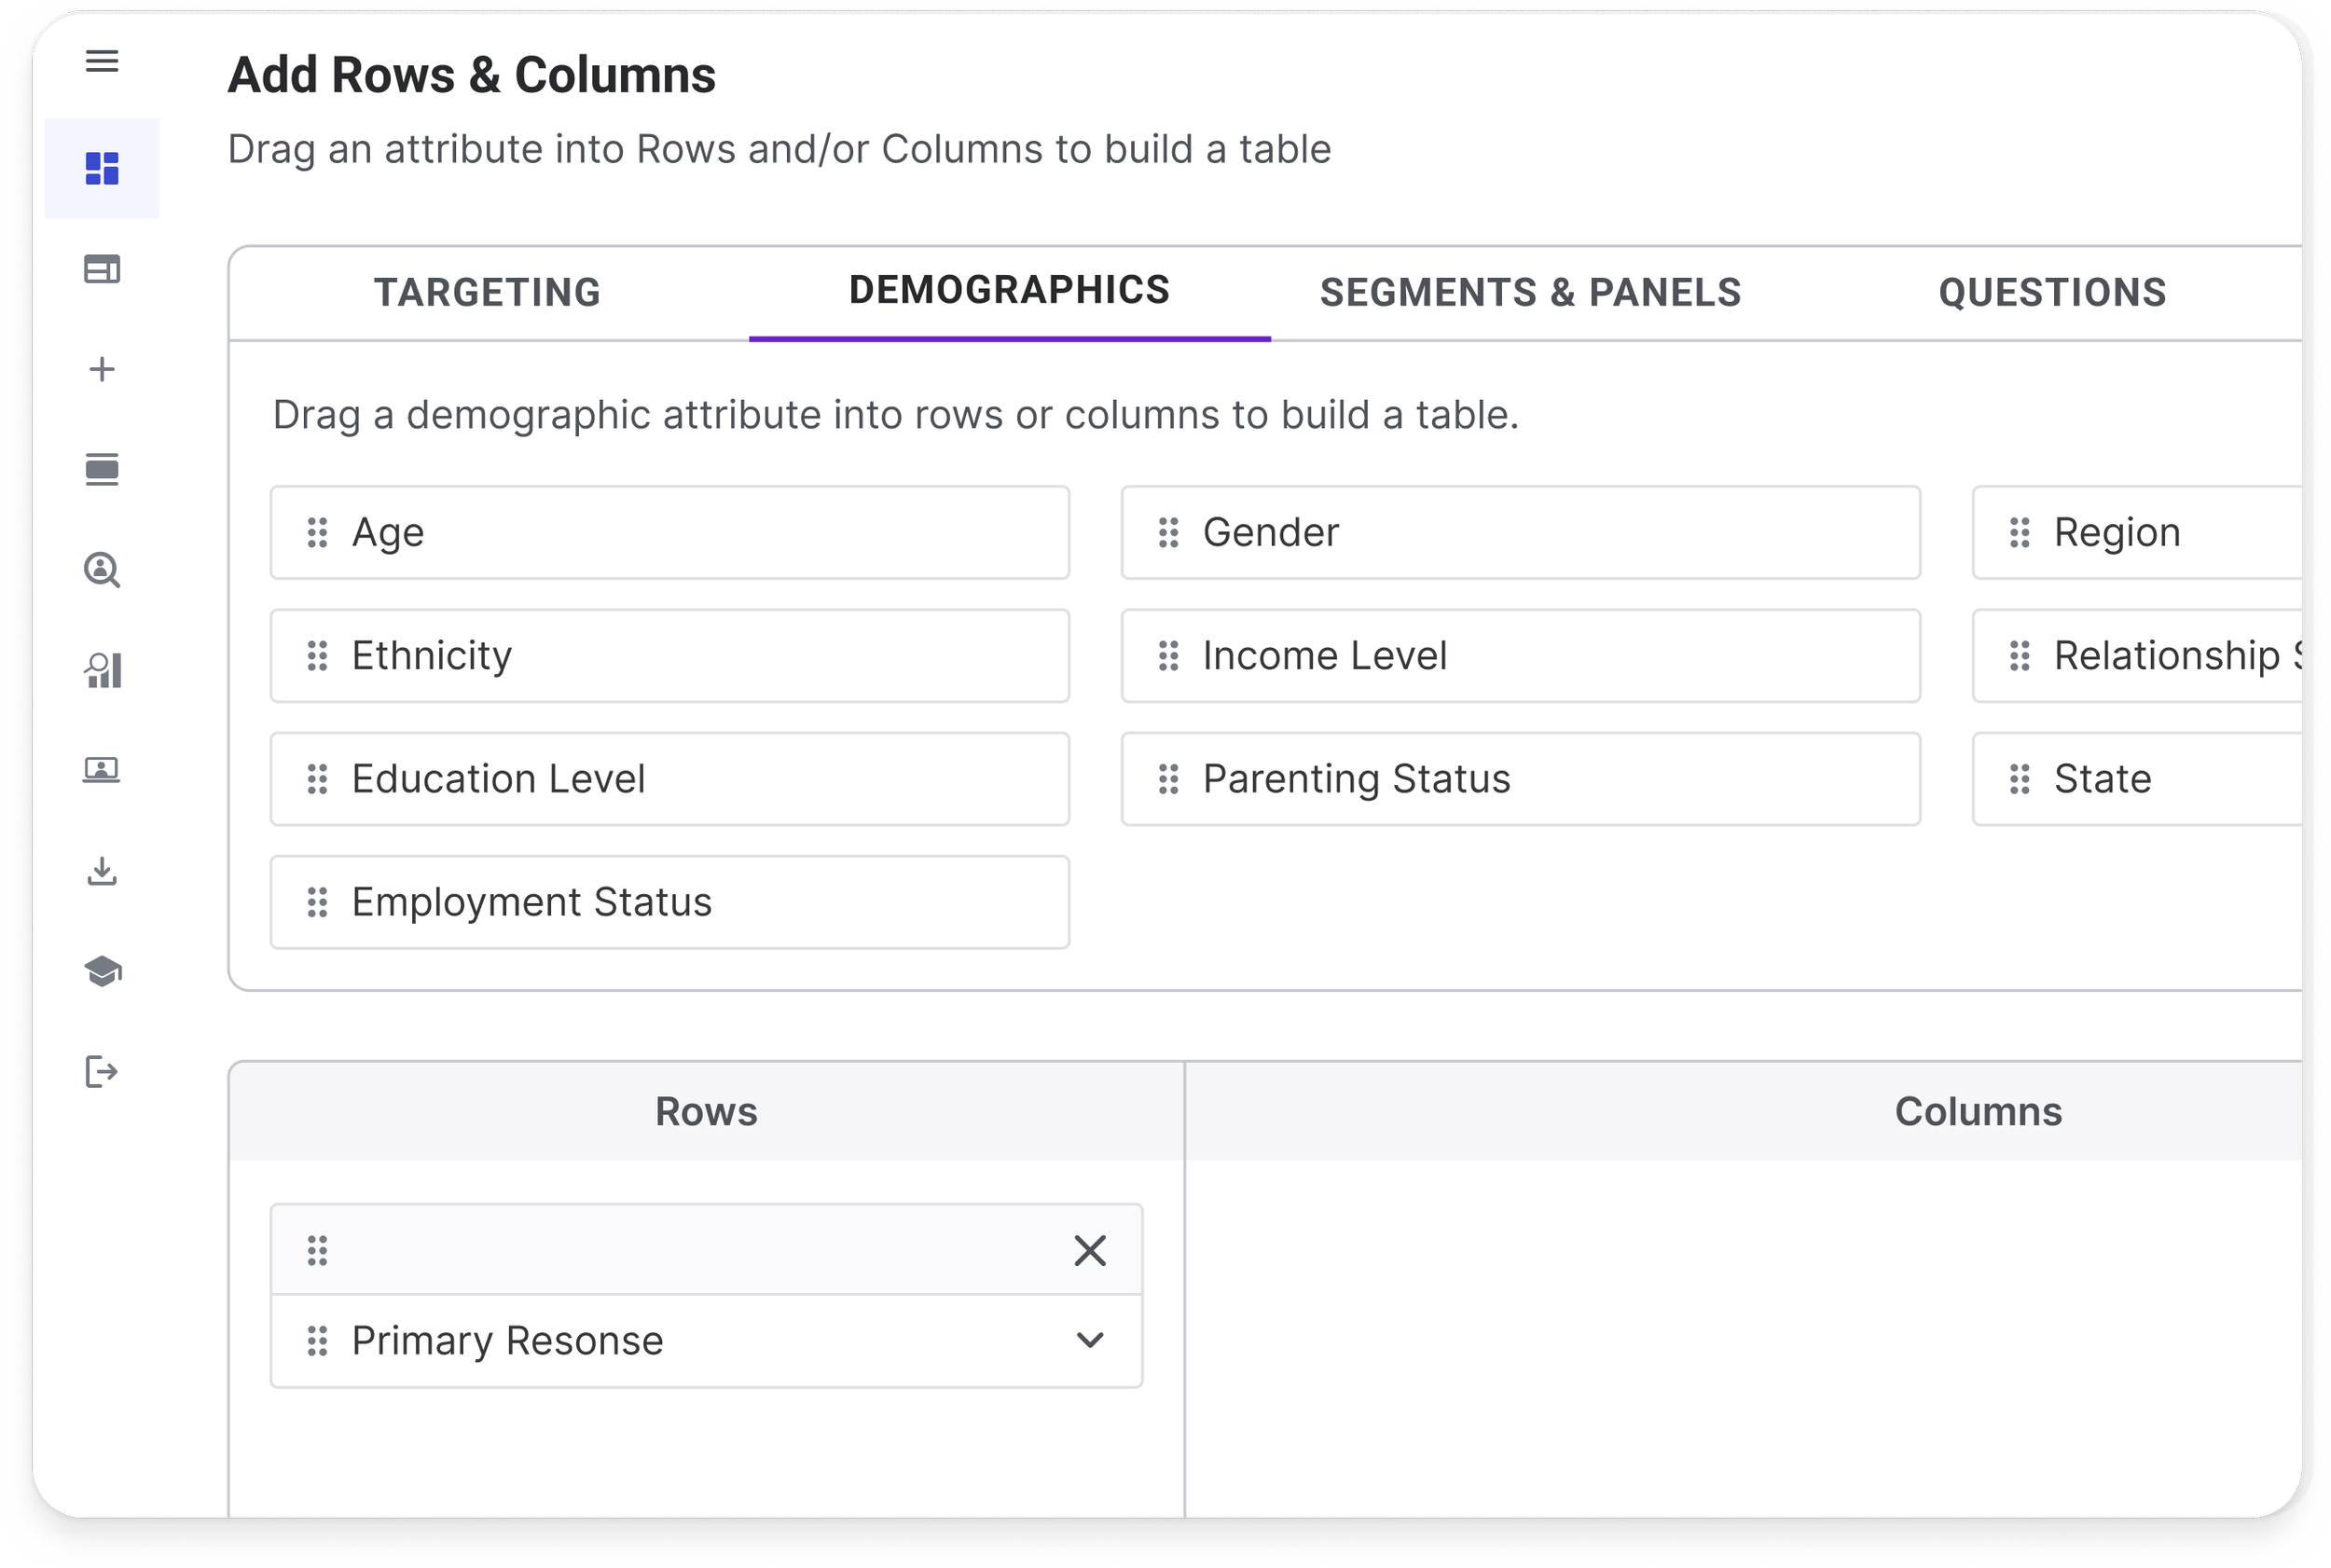Open the stacked cards sidebar icon
This screenshot has height=1568, width=2331.
[x=102, y=470]
